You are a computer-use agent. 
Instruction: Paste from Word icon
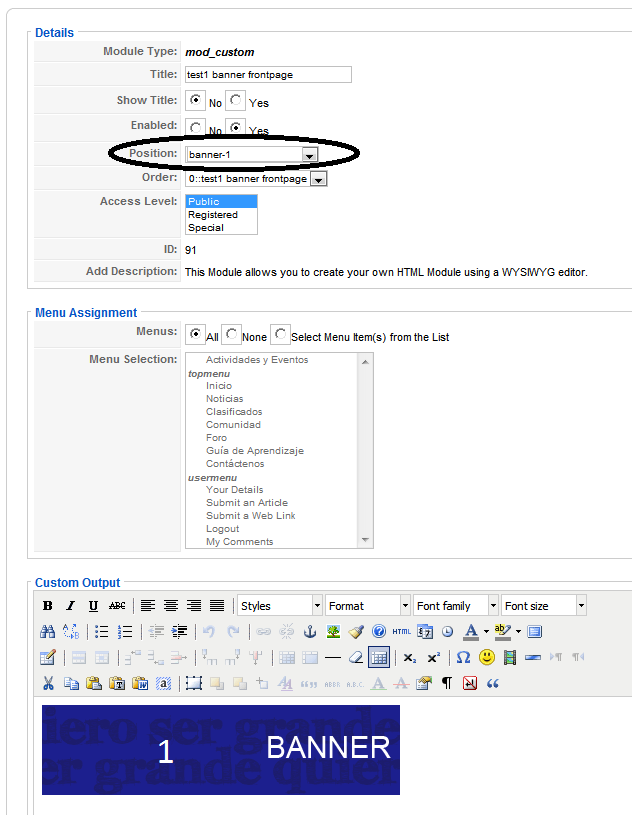click(x=140, y=683)
